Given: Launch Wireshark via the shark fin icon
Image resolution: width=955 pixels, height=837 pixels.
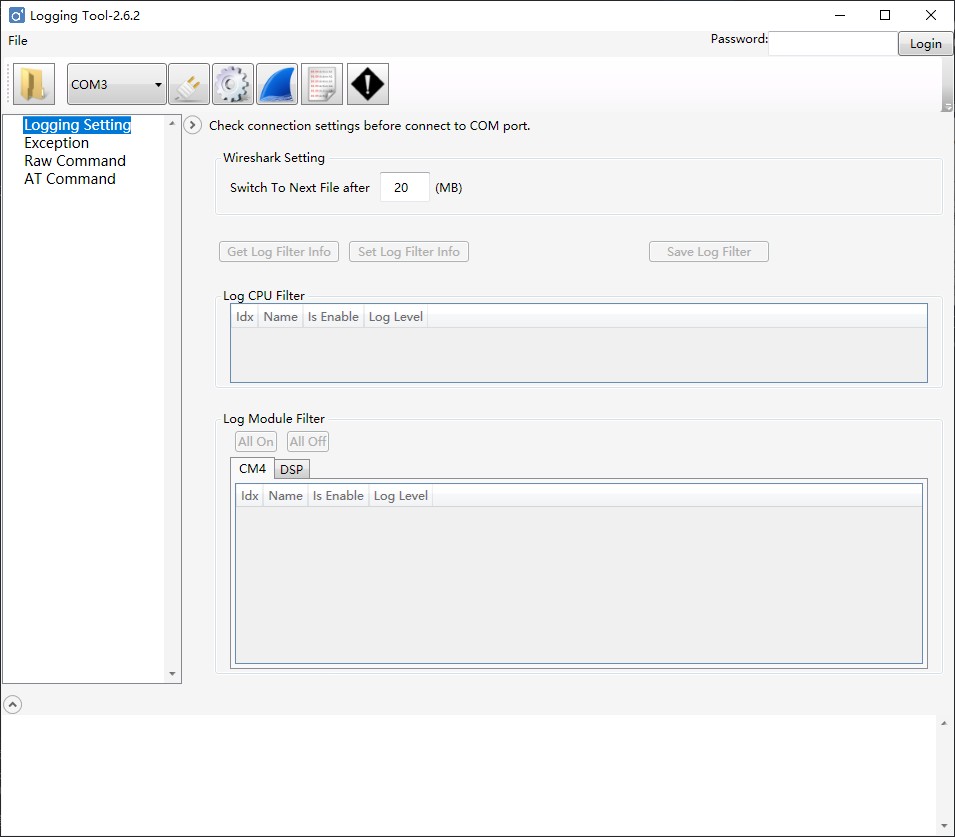Looking at the screenshot, I should (x=277, y=84).
